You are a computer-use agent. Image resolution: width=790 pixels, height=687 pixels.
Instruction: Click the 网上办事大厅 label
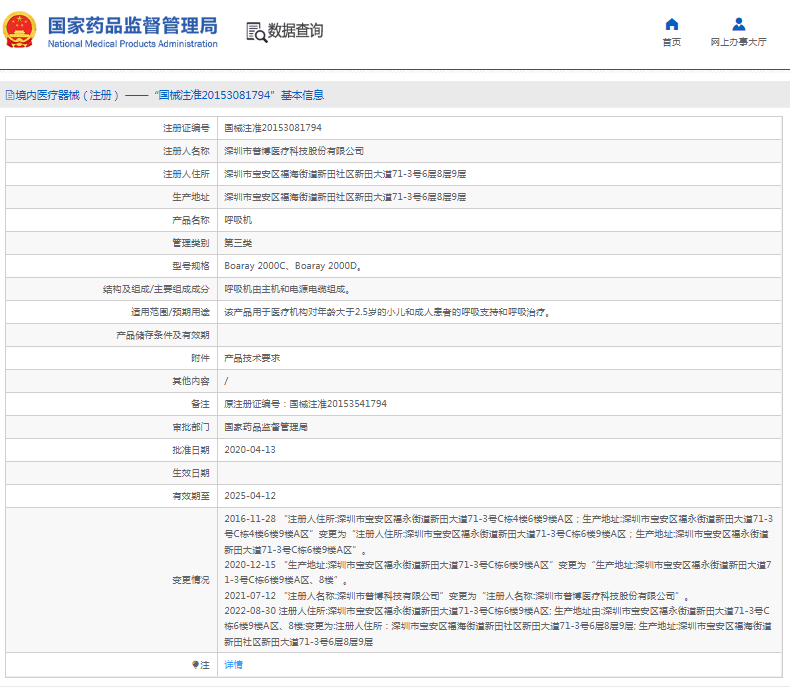pos(739,42)
